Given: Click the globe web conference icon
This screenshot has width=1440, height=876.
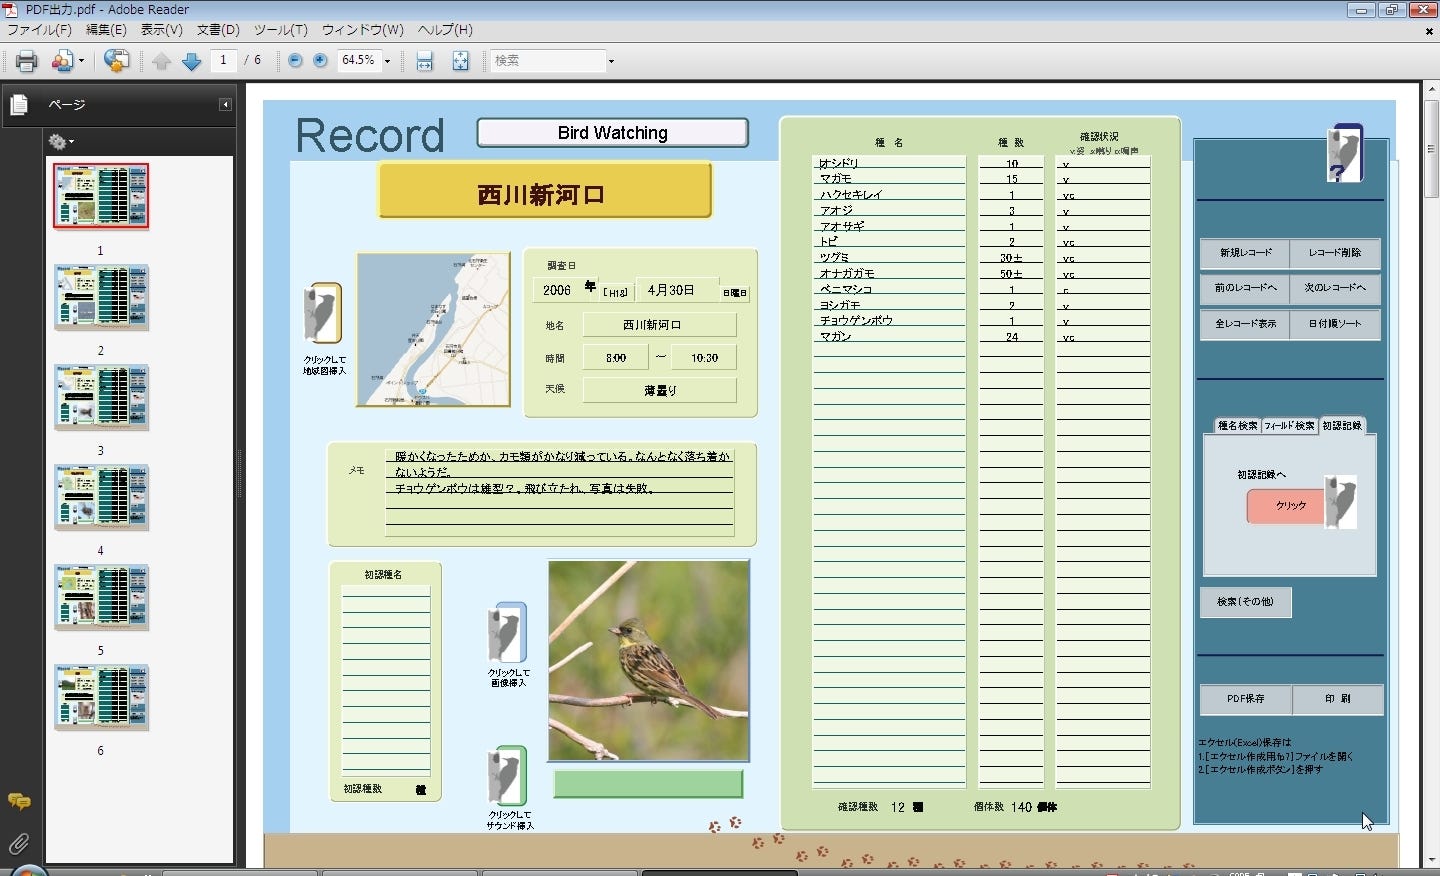Looking at the screenshot, I should coord(116,61).
